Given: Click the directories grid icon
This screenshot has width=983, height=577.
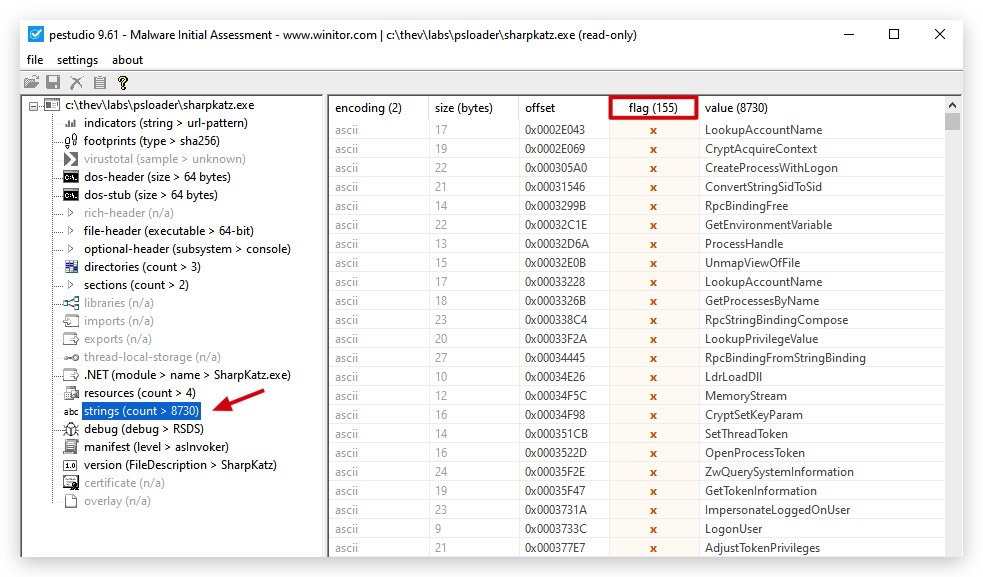Looking at the screenshot, I should (x=71, y=267).
